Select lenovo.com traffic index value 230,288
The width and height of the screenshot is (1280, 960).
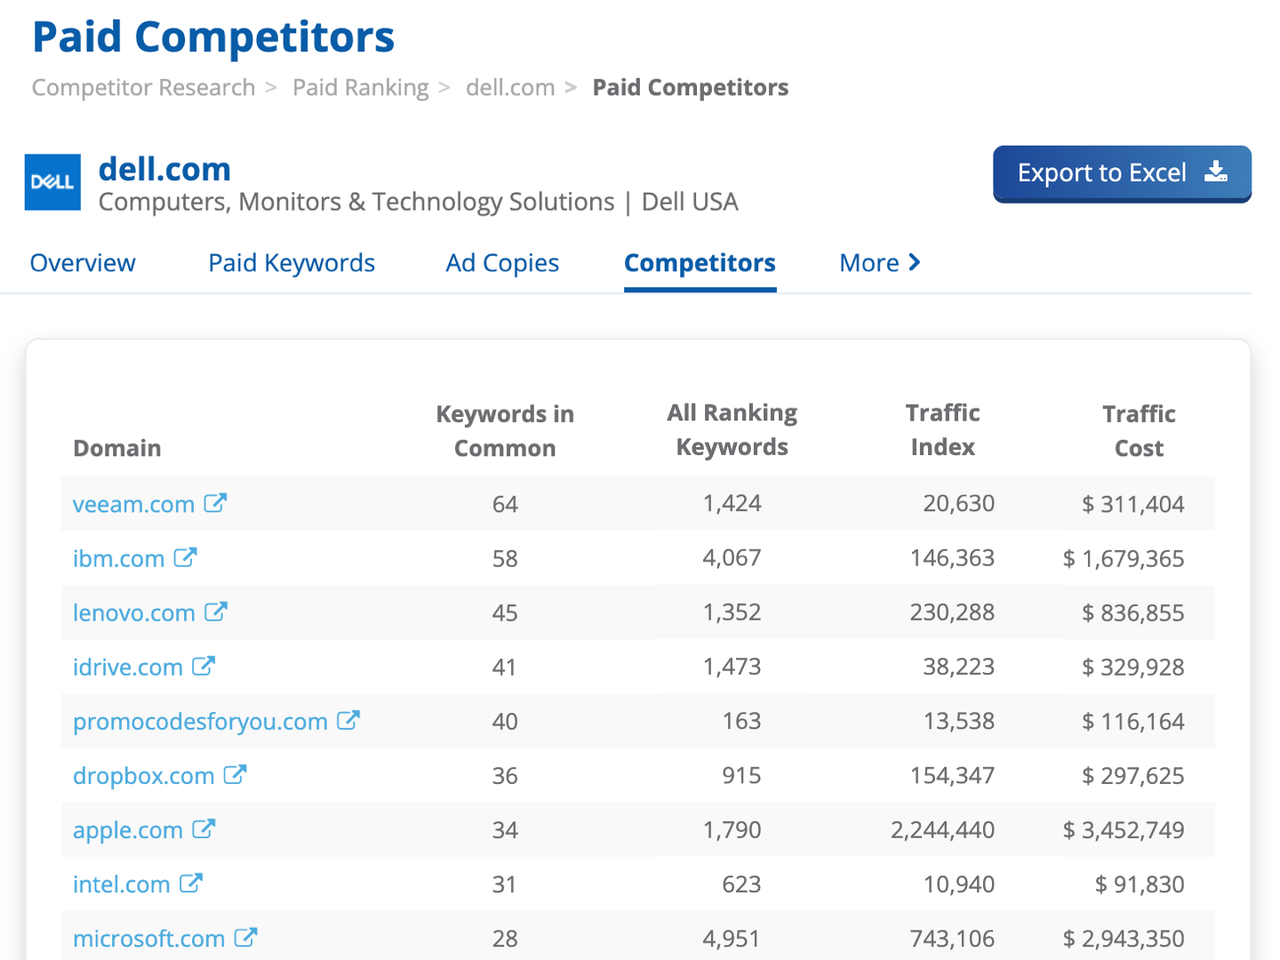click(x=952, y=612)
